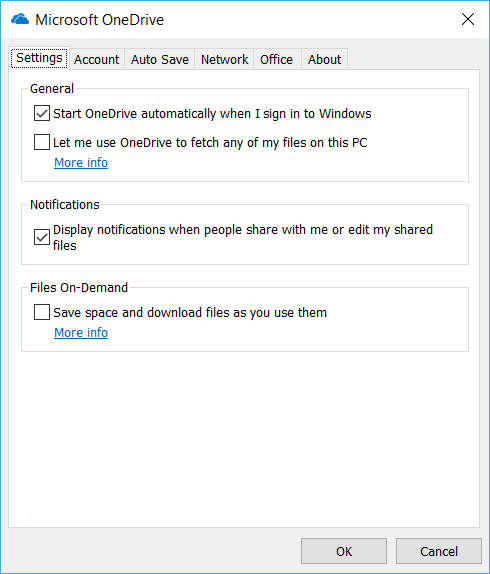
Task: Go to the Office tab
Action: pos(276,59)
